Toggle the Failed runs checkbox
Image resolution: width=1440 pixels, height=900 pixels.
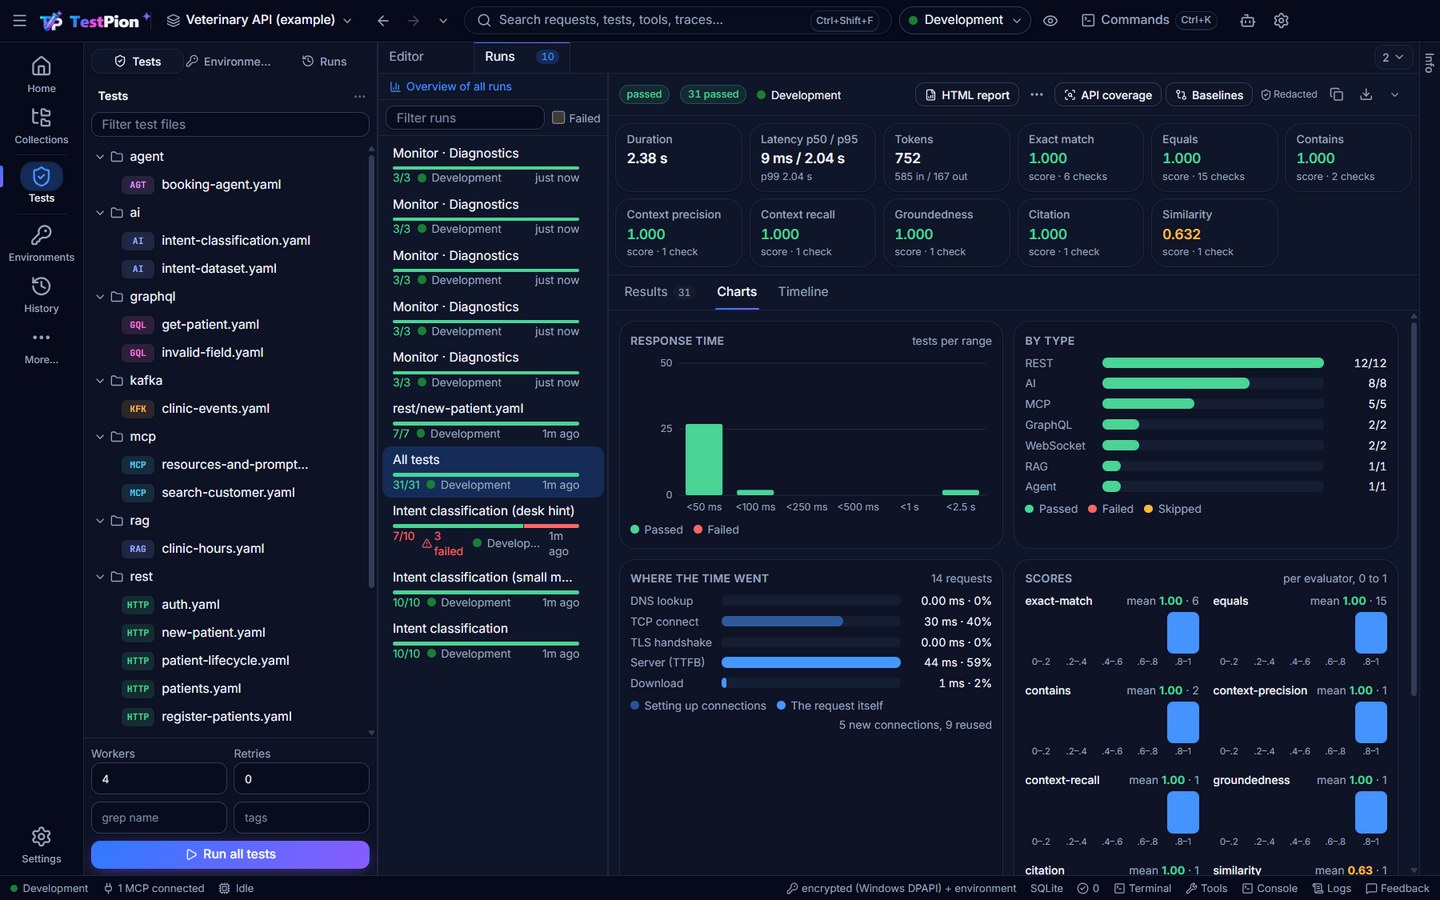tap(559, 117)
